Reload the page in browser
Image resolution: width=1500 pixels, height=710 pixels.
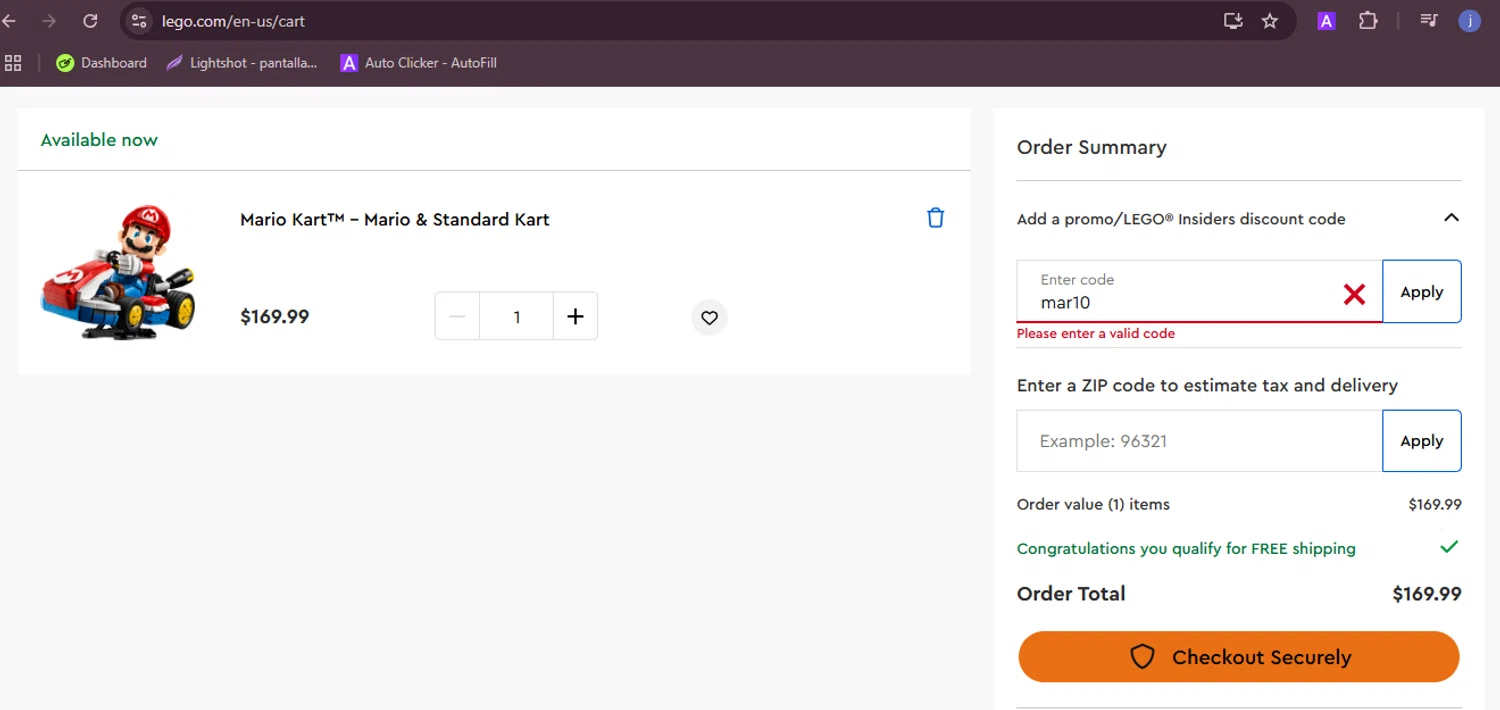90,21
